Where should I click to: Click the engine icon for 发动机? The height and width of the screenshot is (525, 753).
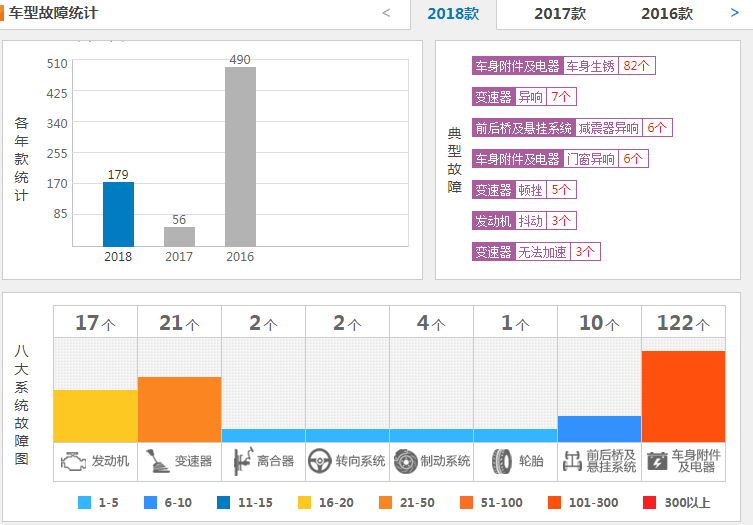(73, 462)
